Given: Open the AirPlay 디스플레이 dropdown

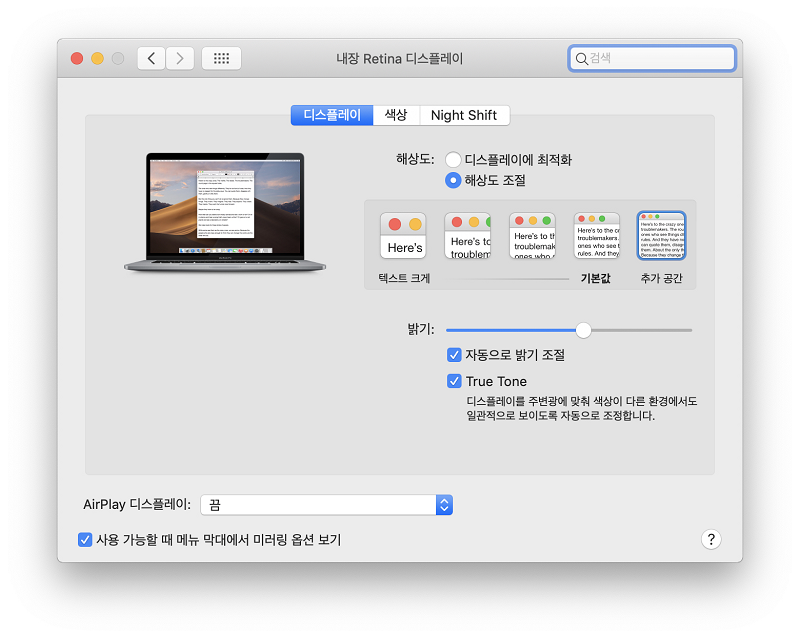Looking at the screenshot, I should [327, 505].
